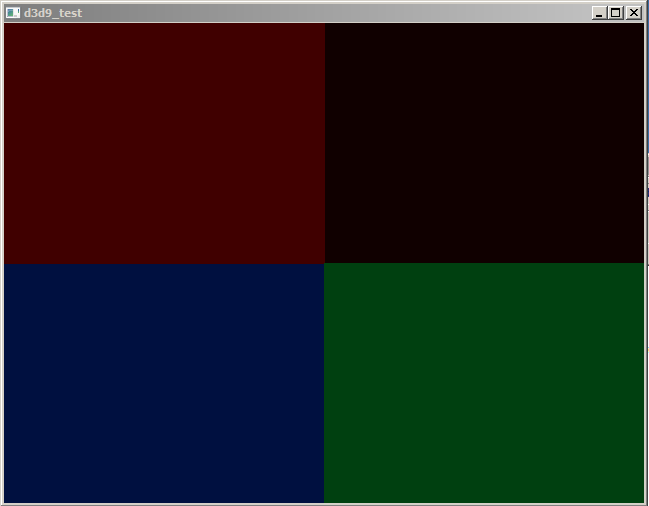The image size is (649, 506).
Task: Maximize the d3d9_test window
Action: click(x=615, y=13)
